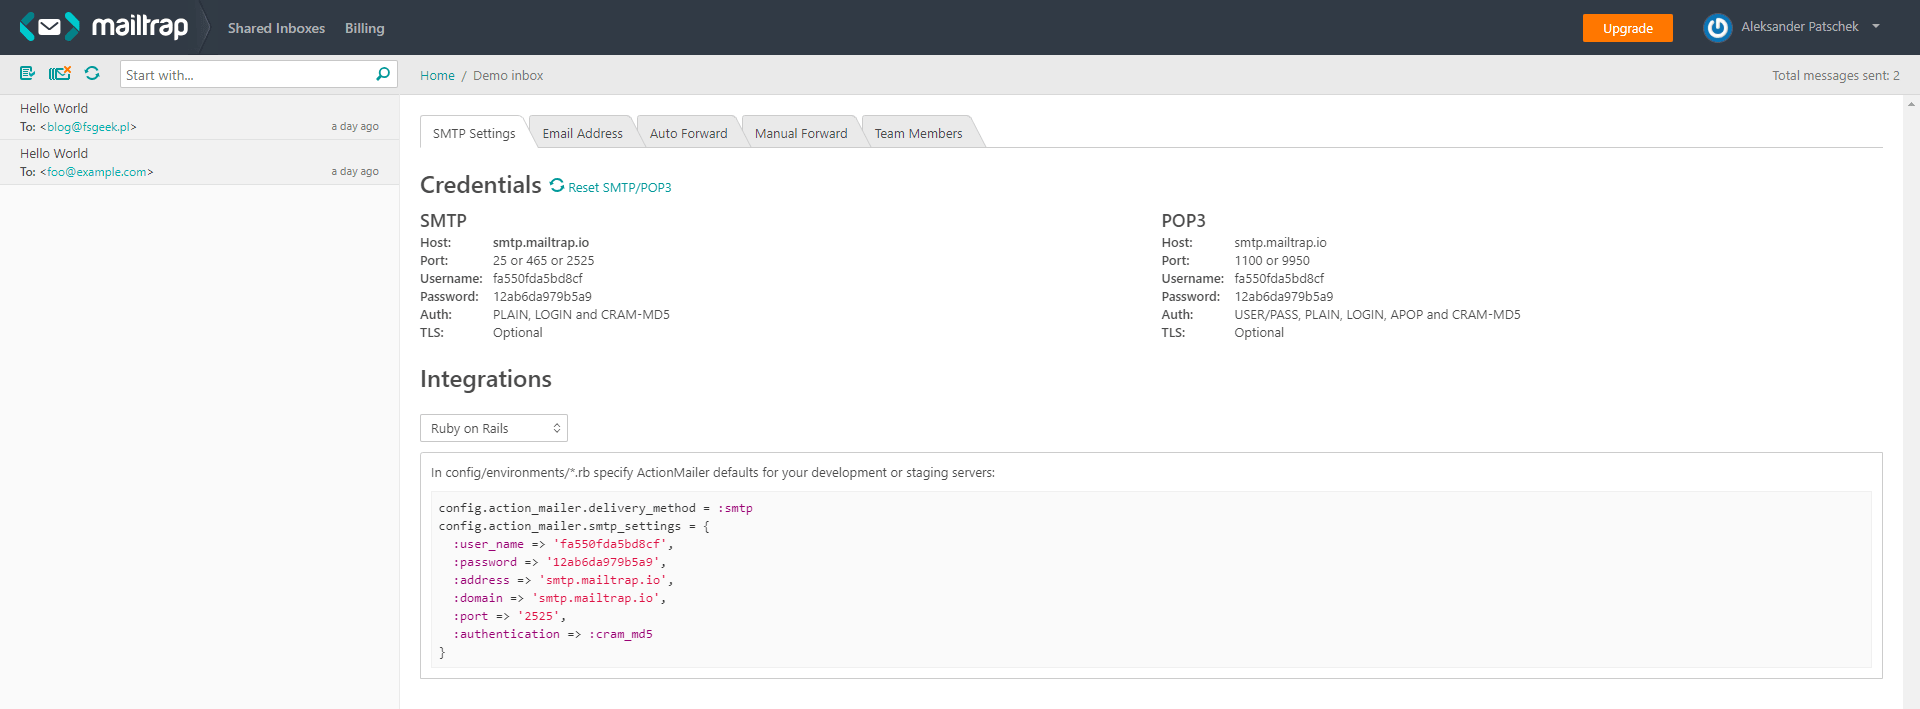Open the Billing menu item
1920x709 pixels.
(364, 28)
